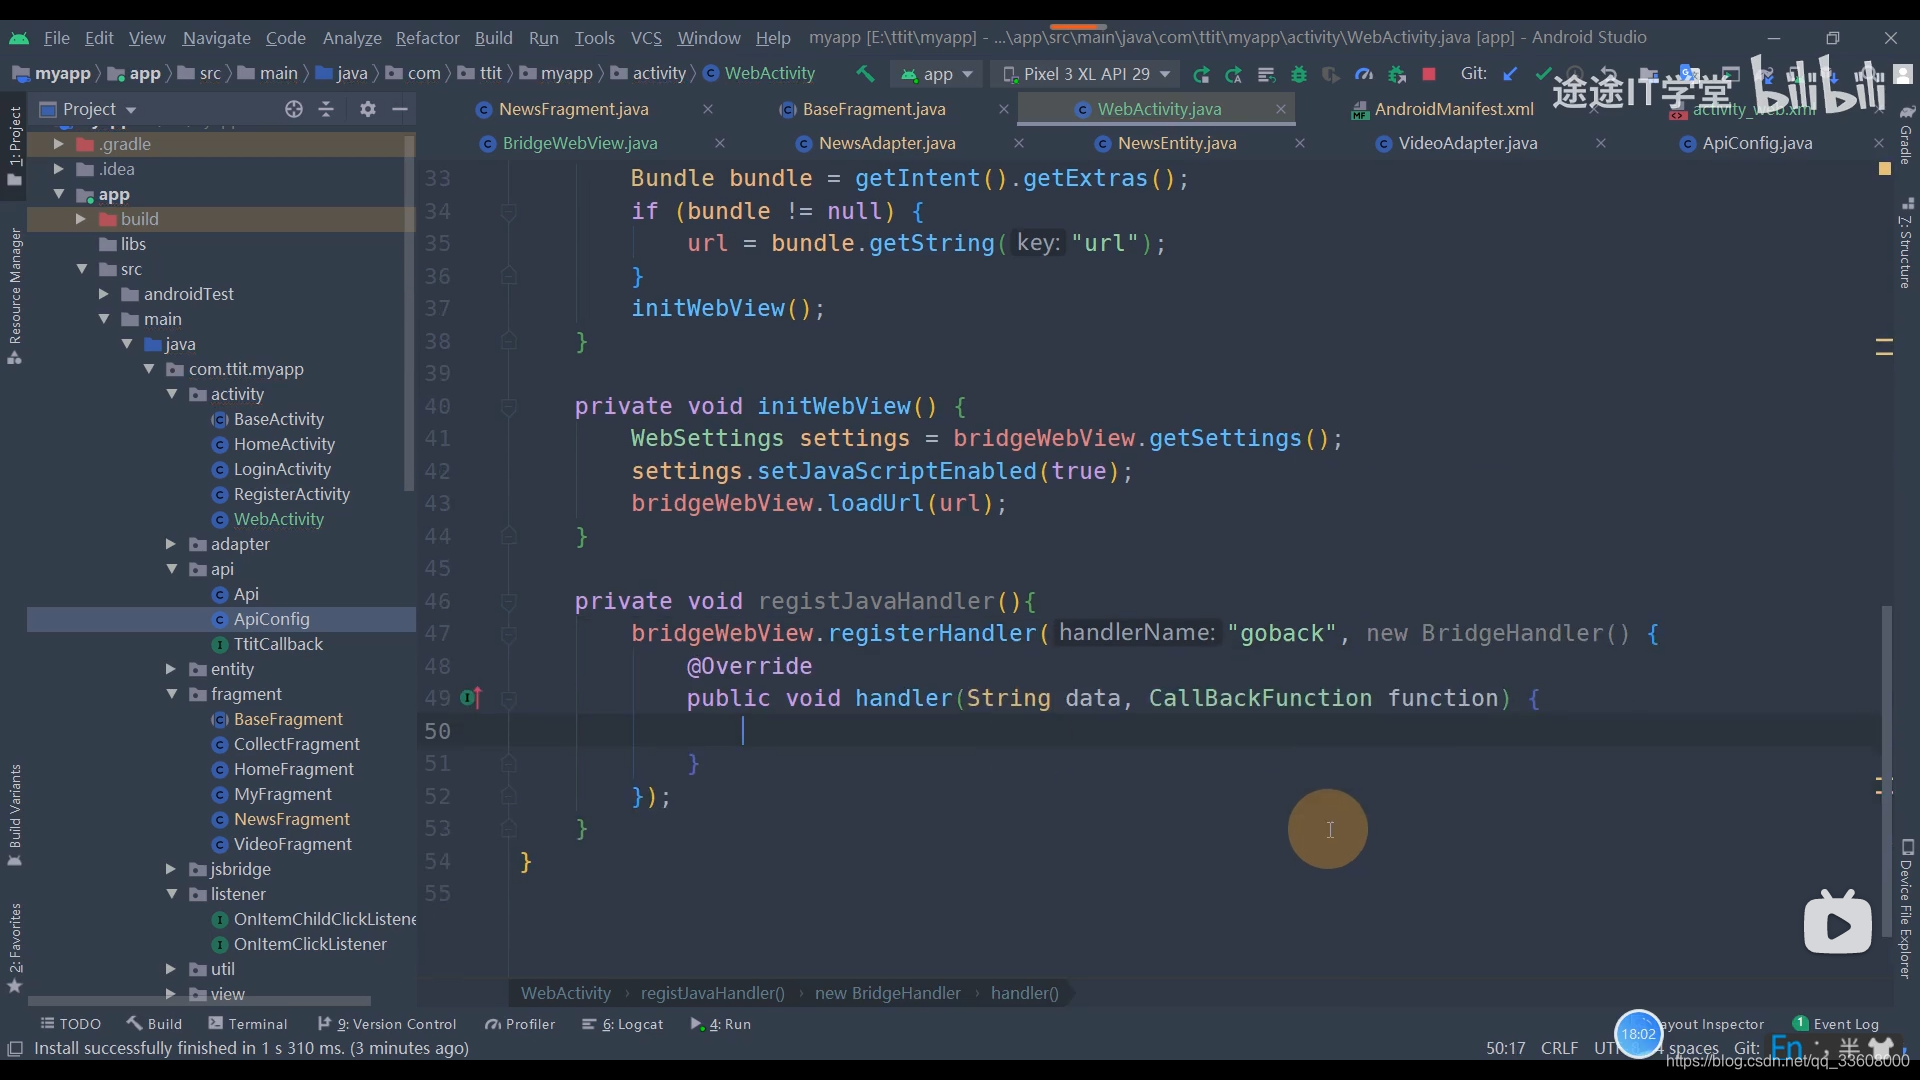Open the VCS menu
Screen dimensions: 1920x1080
tap(646, 38)
